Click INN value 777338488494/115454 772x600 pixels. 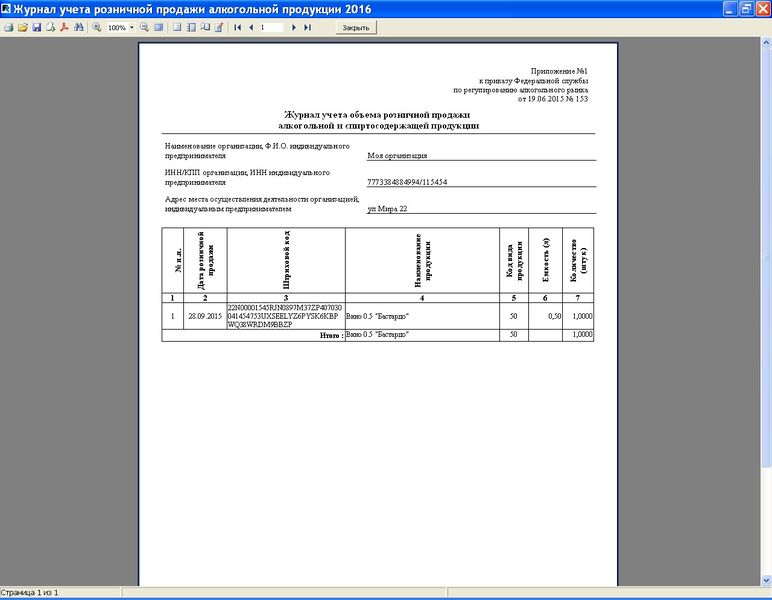tap(407, 182)
